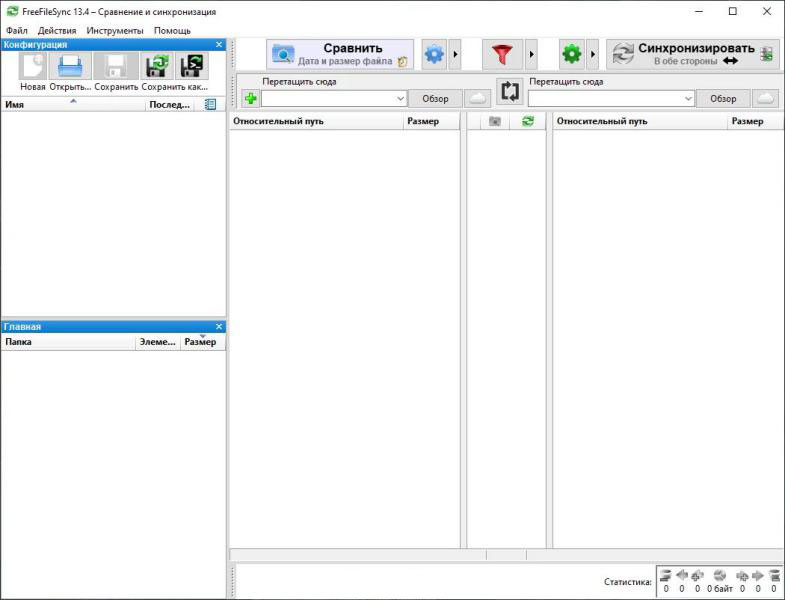
Task: Click middle column green sync action icon
Action: click(528, 121)
